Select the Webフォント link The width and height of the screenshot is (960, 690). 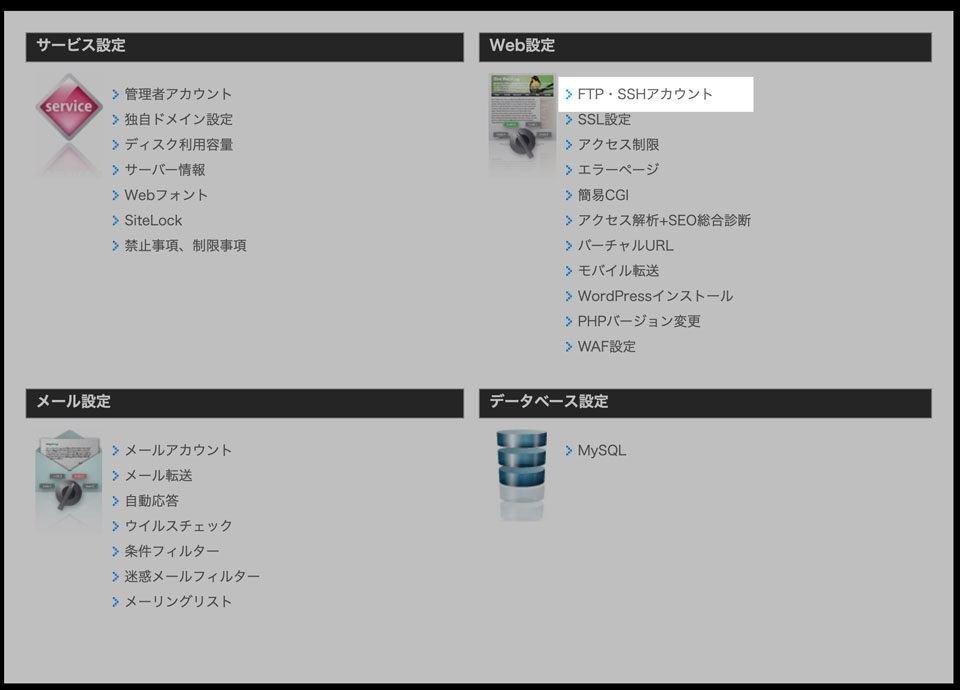pyautogui.click(x=166, y=195)
